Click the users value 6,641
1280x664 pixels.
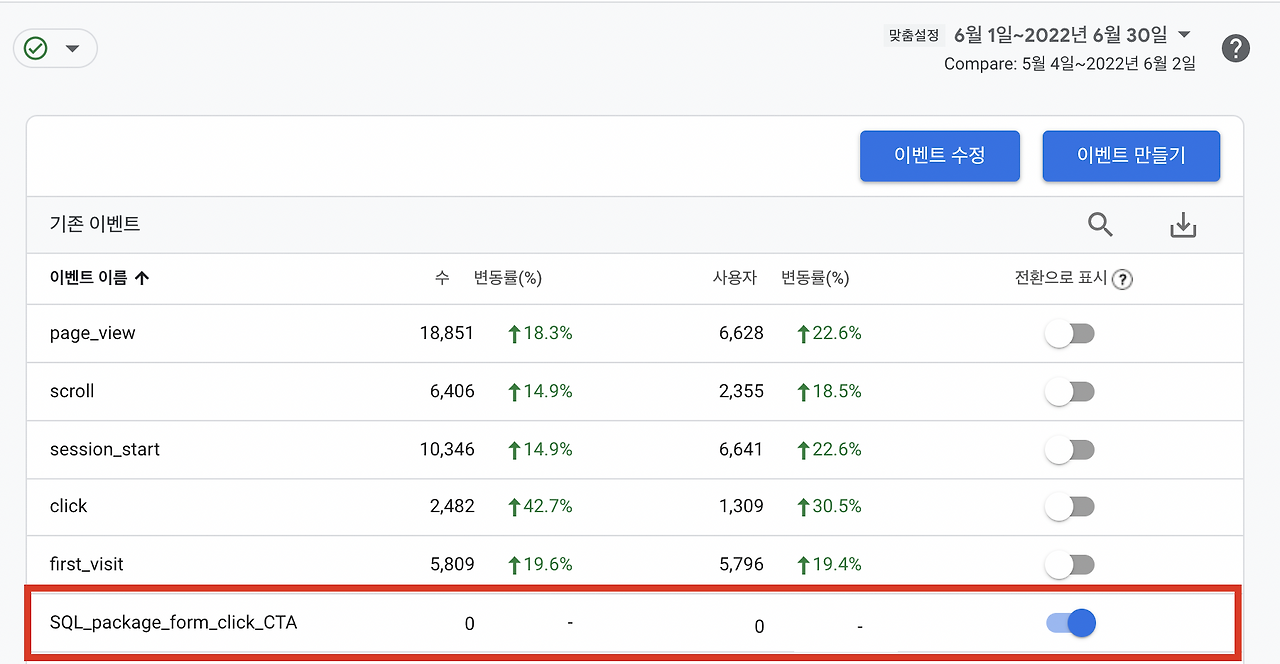[741, 449]
